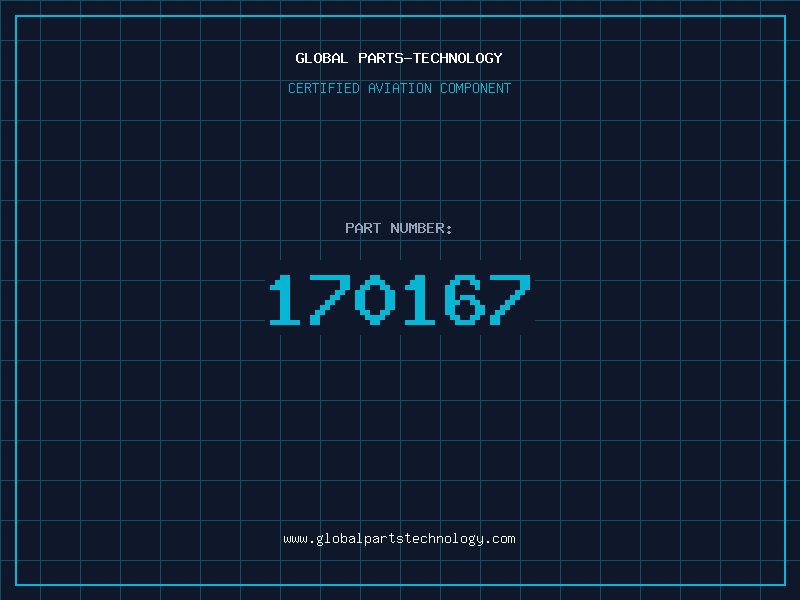Open the www.globalpartstechnology.com link
The image size is (800, 600).
(x=399, y=539)
